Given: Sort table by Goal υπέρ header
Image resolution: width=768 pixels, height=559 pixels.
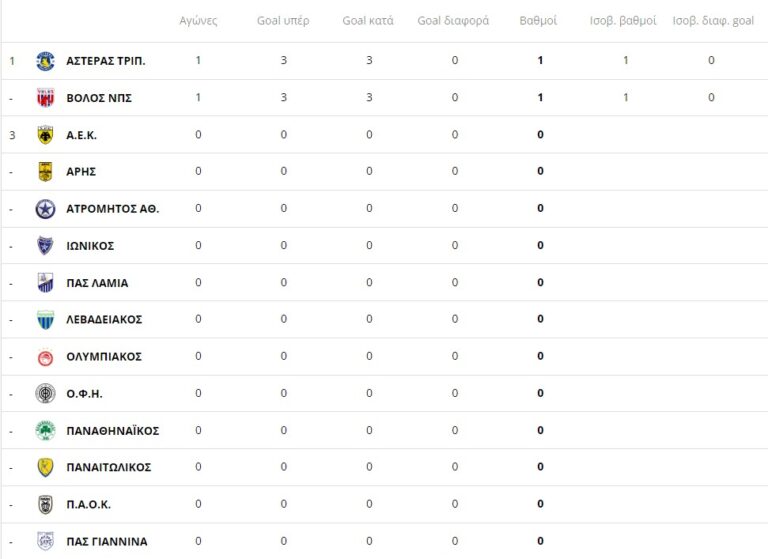Looking at the screenshot, I should click(x=283, y=21).
